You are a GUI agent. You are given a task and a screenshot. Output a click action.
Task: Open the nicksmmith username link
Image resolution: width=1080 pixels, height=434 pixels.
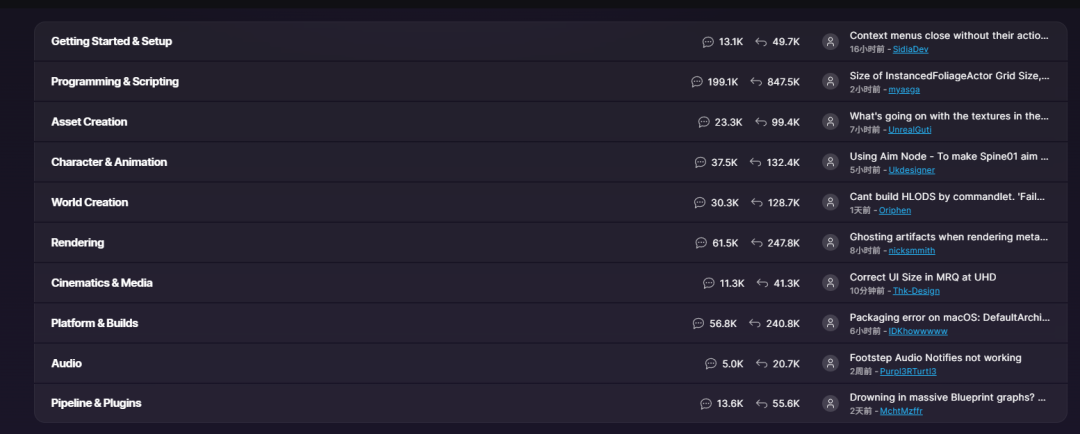912,251
